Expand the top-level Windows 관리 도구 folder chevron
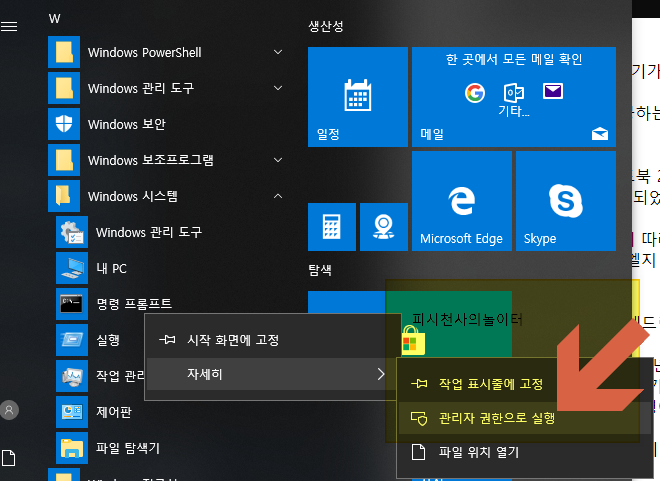This screenshot has height=481, width=660. click(x=278, y=88)
